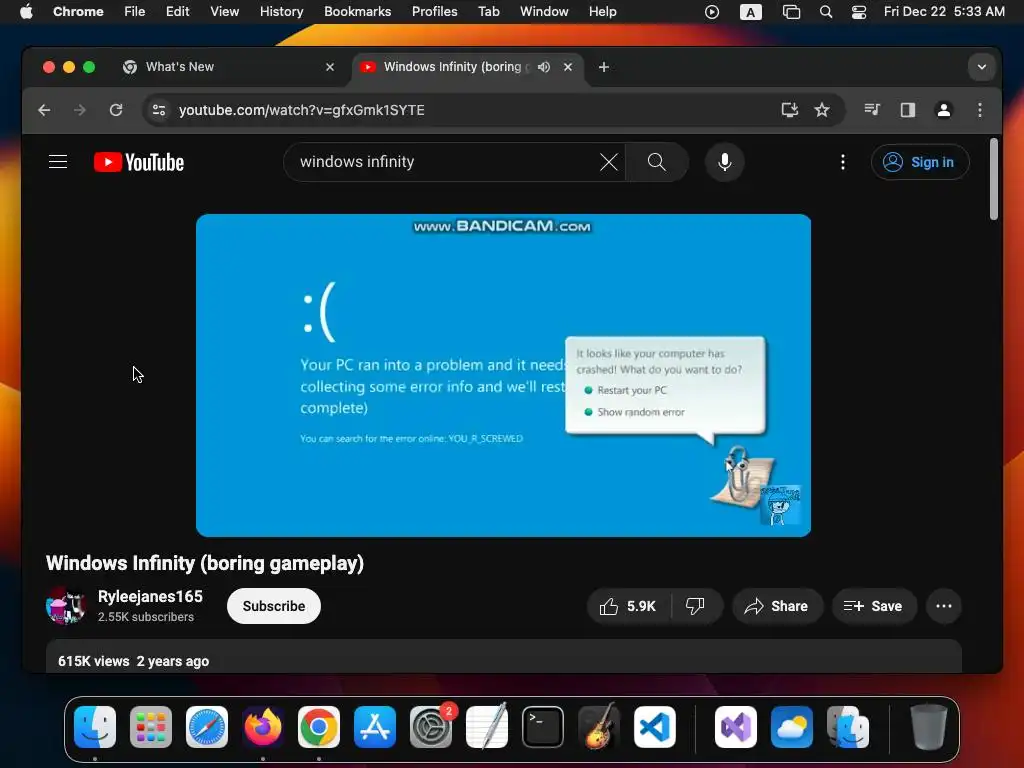Image resolution: width=1024 pixels, height=768 pixels.
Task: Open YouTube settings three-dot menu
Action: coord(842,162)
